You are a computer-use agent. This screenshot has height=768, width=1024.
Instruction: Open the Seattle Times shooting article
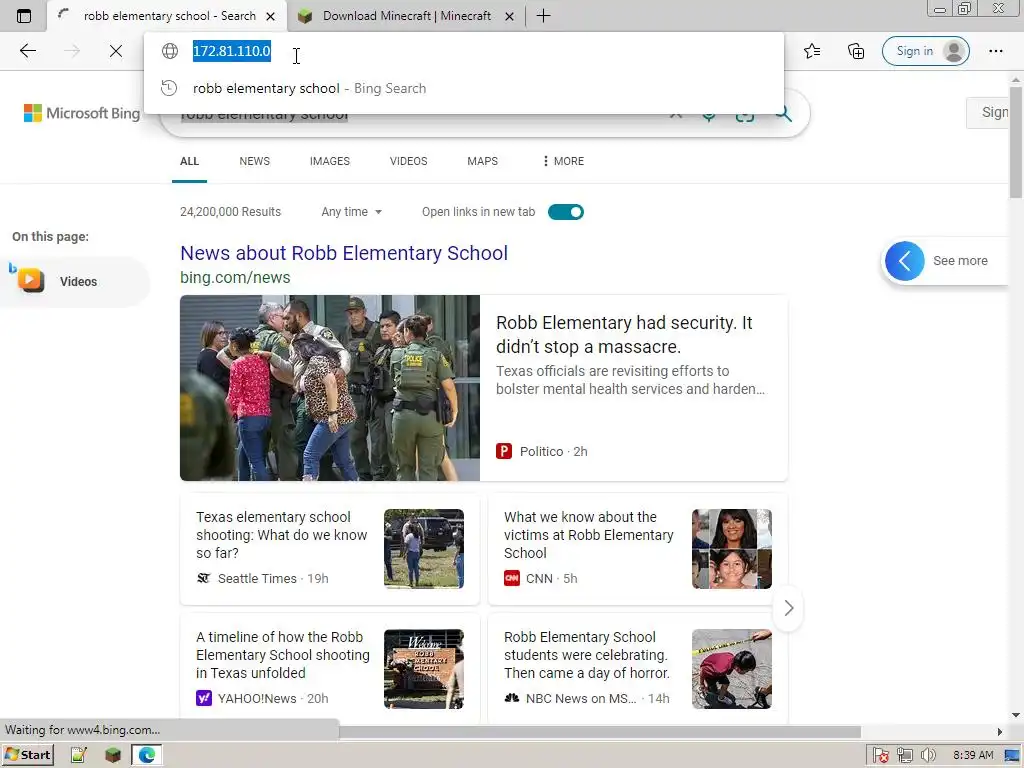281,535
